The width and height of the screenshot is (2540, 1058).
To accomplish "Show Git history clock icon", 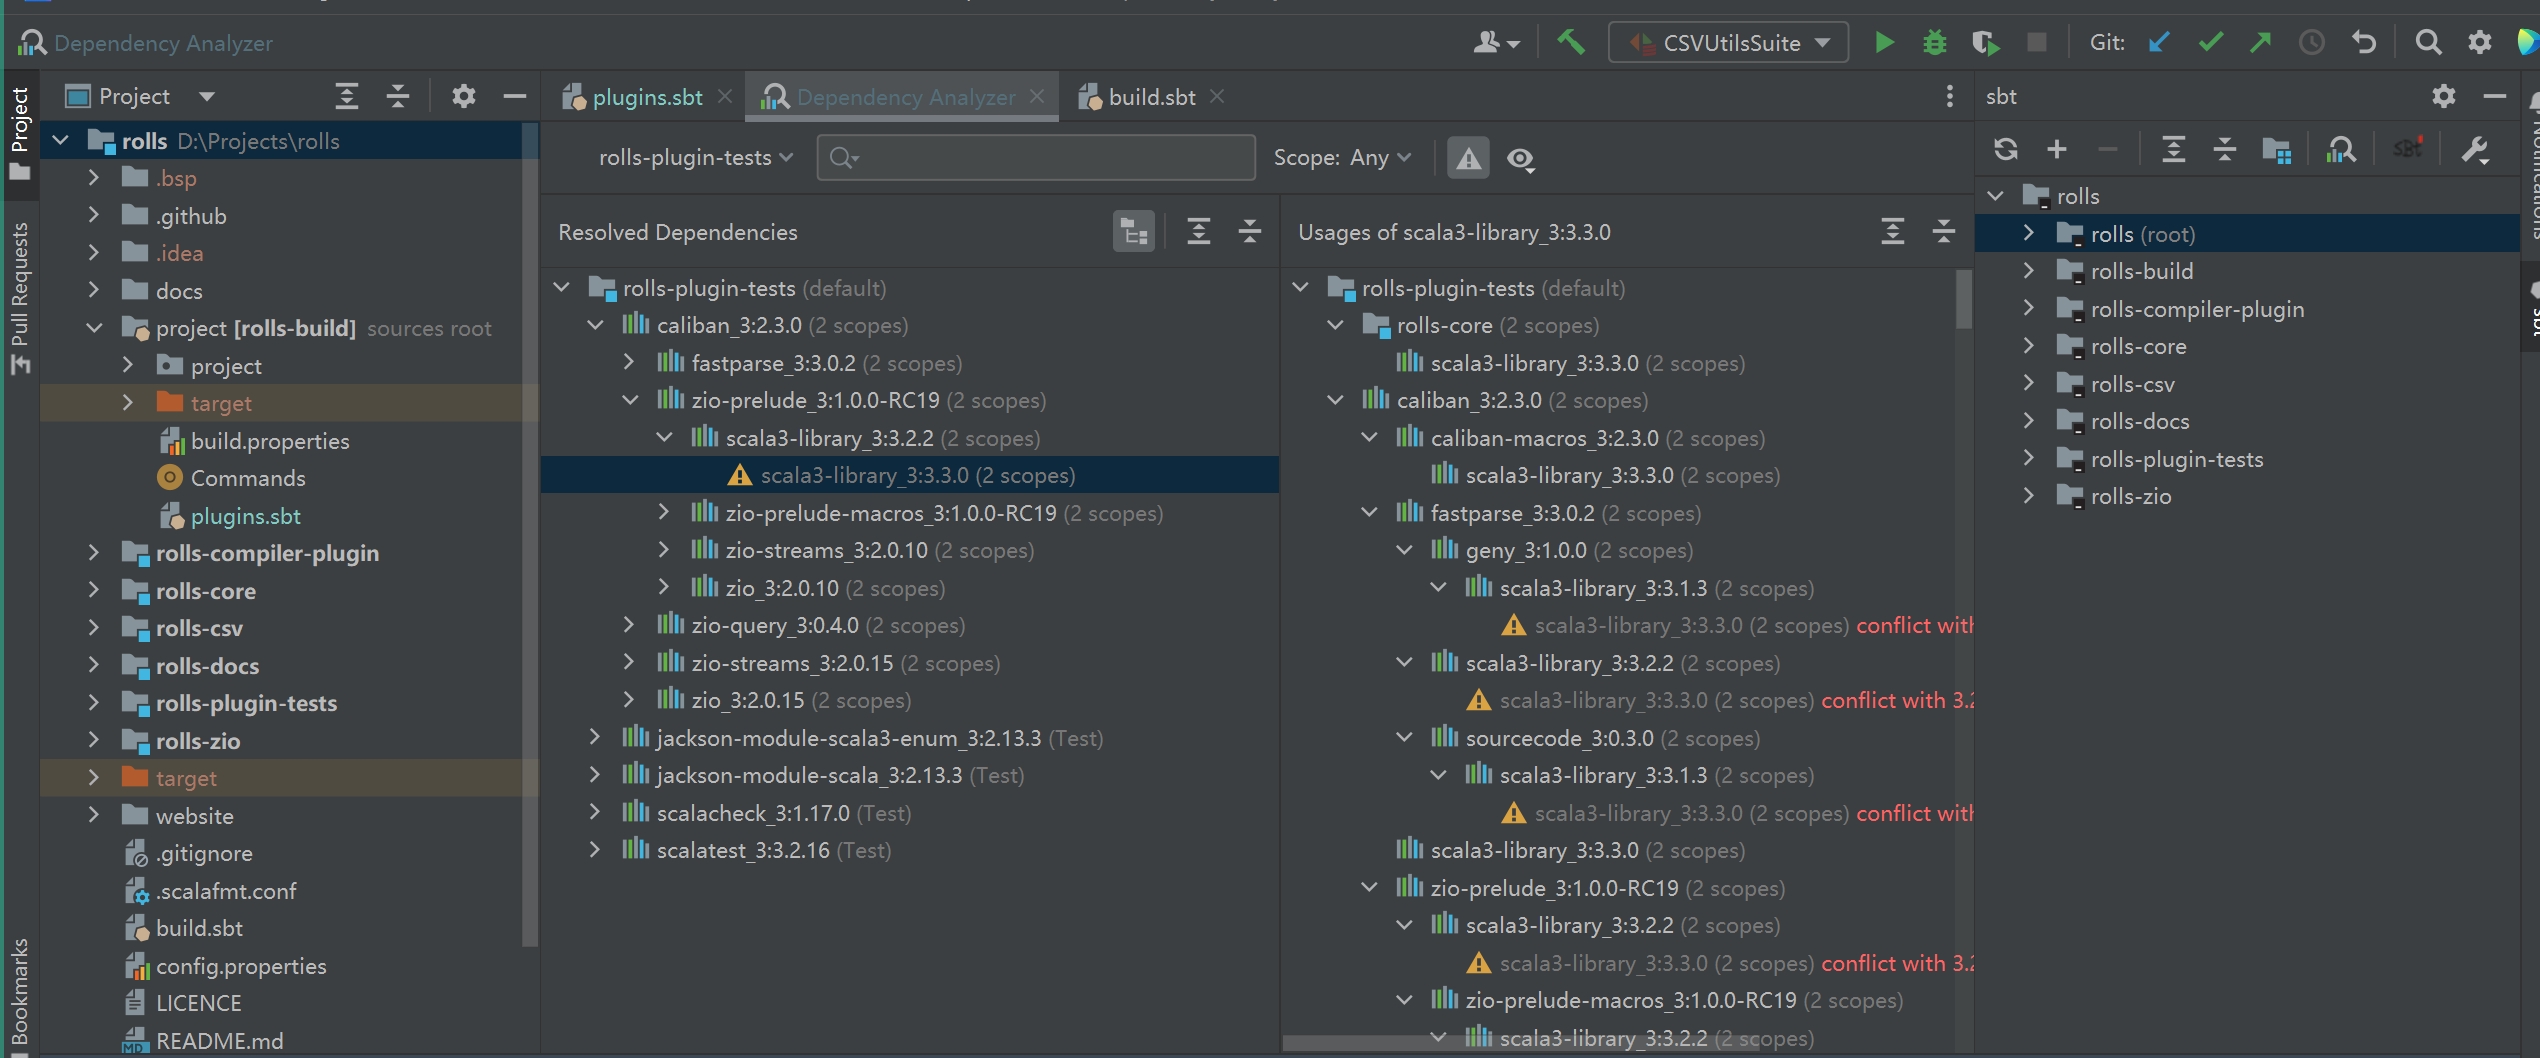I will (2311, 43).
